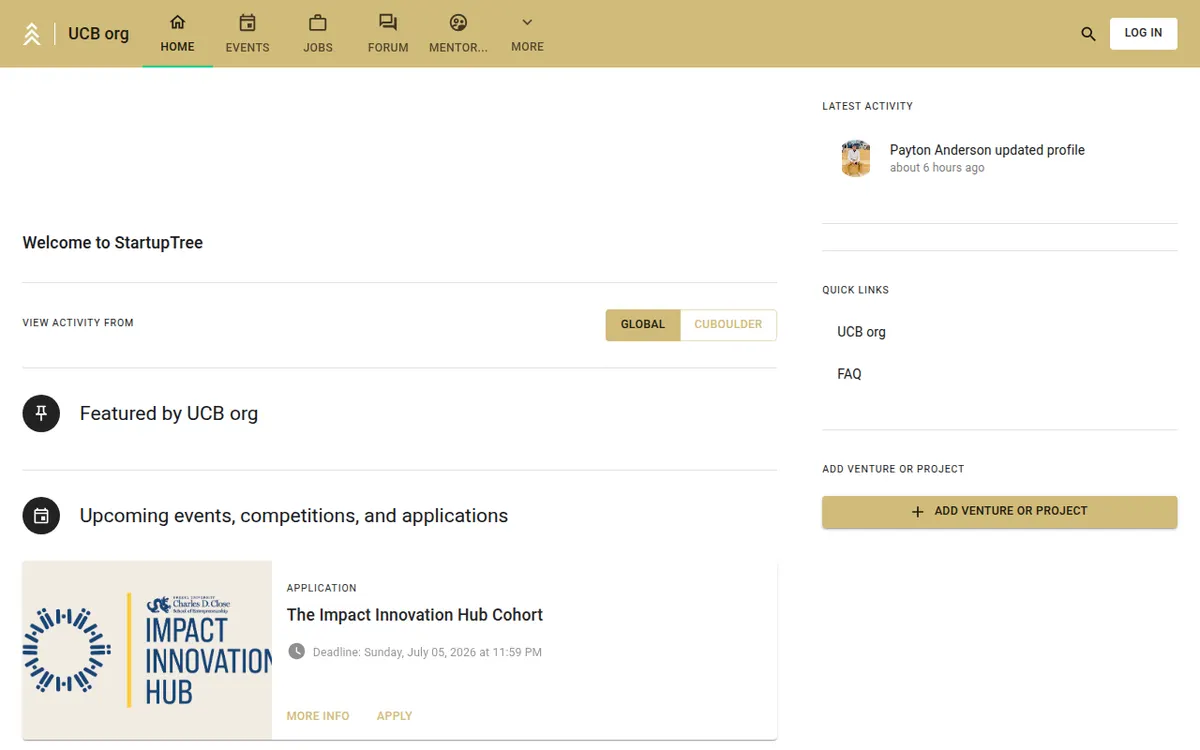Screen dimensions: 1200x750
Task: Click the Upcoming events, competitions, and applications heading
Action: click(294, 516)
